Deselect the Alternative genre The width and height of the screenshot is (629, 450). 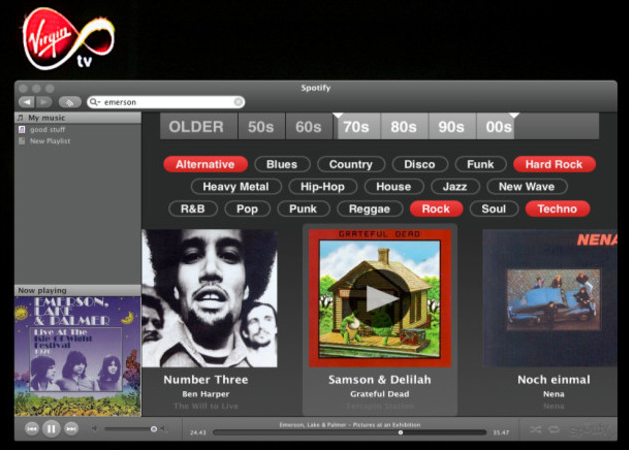pos(205,164)
